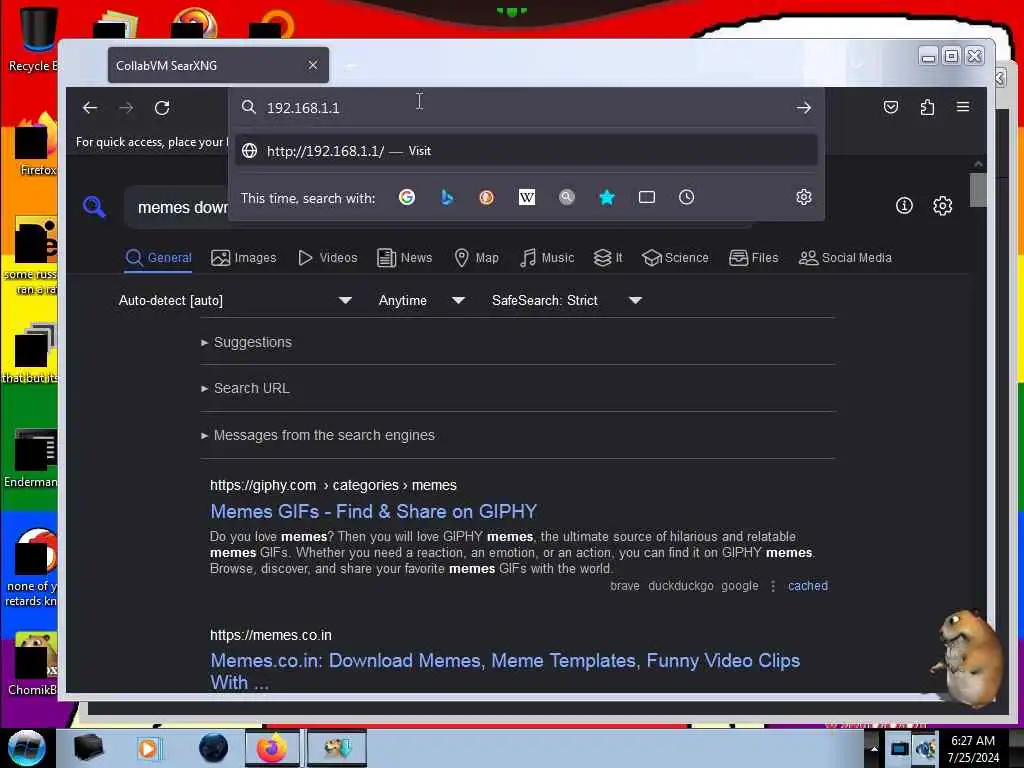Viewport: 1024px width, 768px height.
Task: Open the SafeSearch: Strict dropdown
Action: point(567,300)
